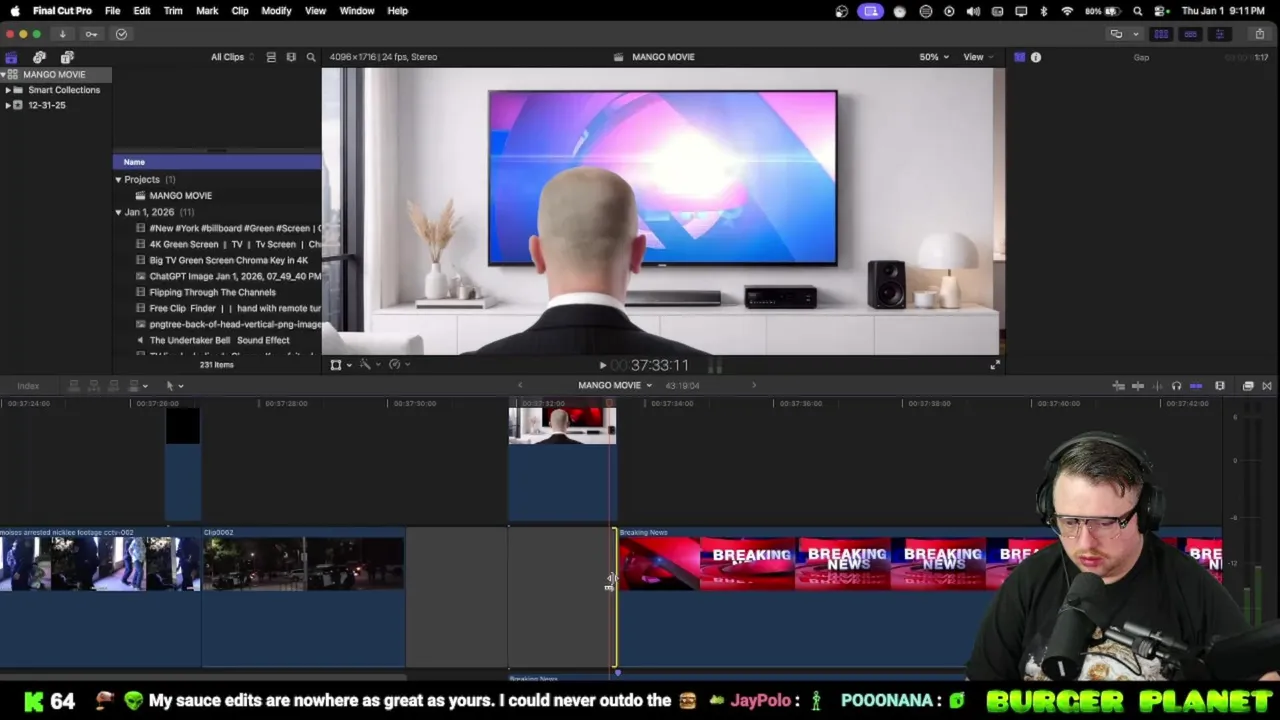This screenshot has height=720, width=1280.
Task: Open the 50% viewer zoom dropdown
Action: tap(934, 57)
